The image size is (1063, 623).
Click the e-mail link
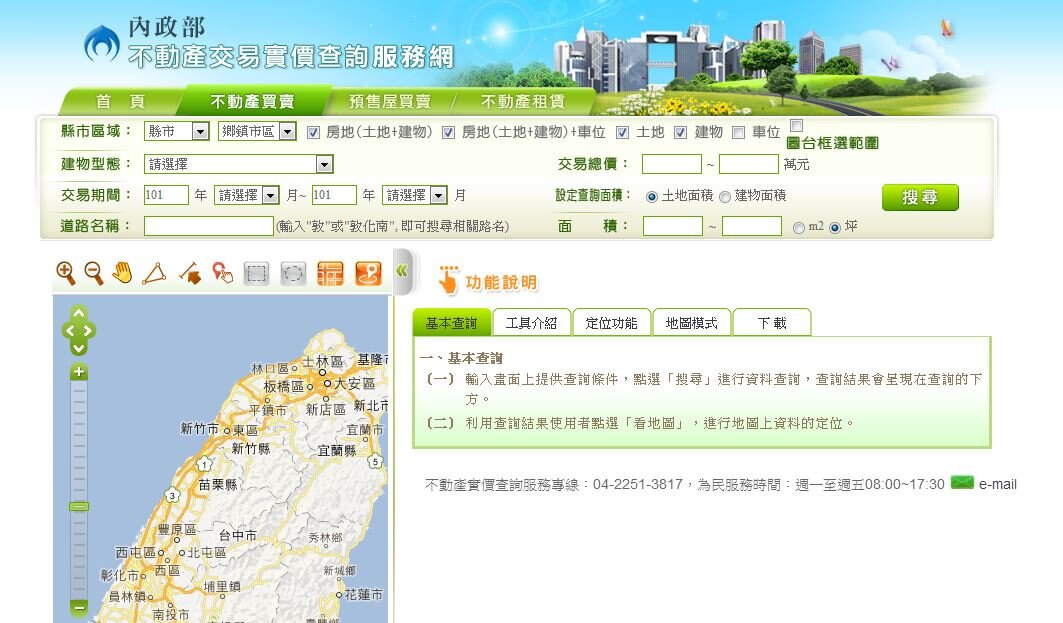(996, 484)
